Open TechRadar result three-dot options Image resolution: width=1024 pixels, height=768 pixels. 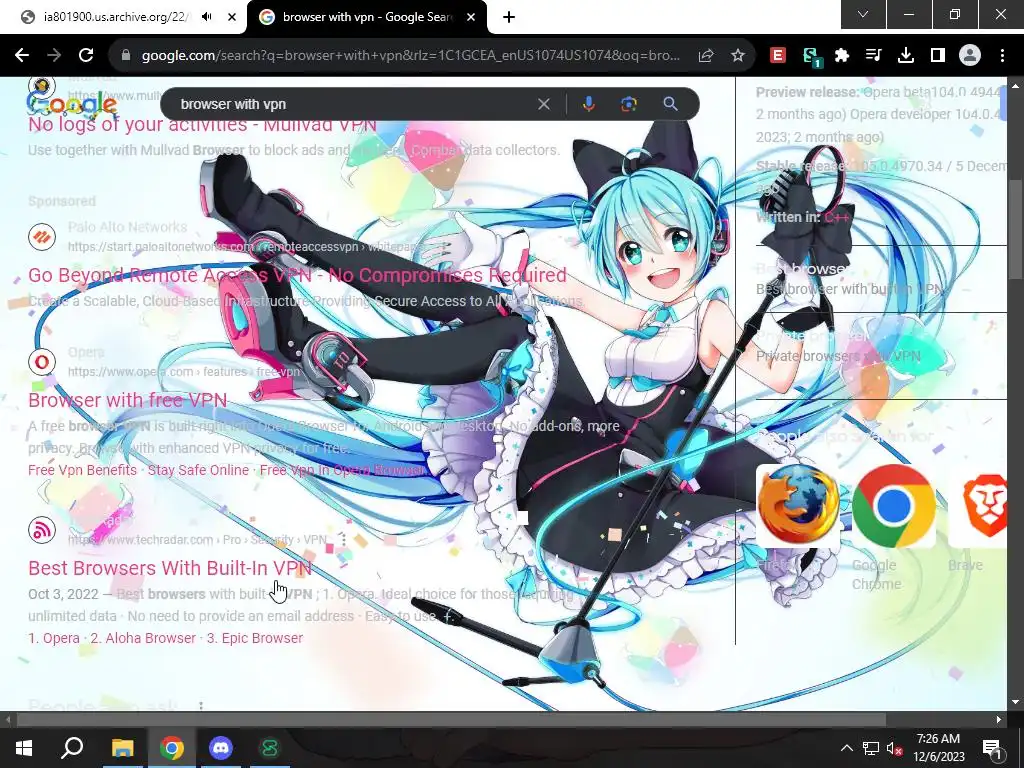click(x=343, y=539)
